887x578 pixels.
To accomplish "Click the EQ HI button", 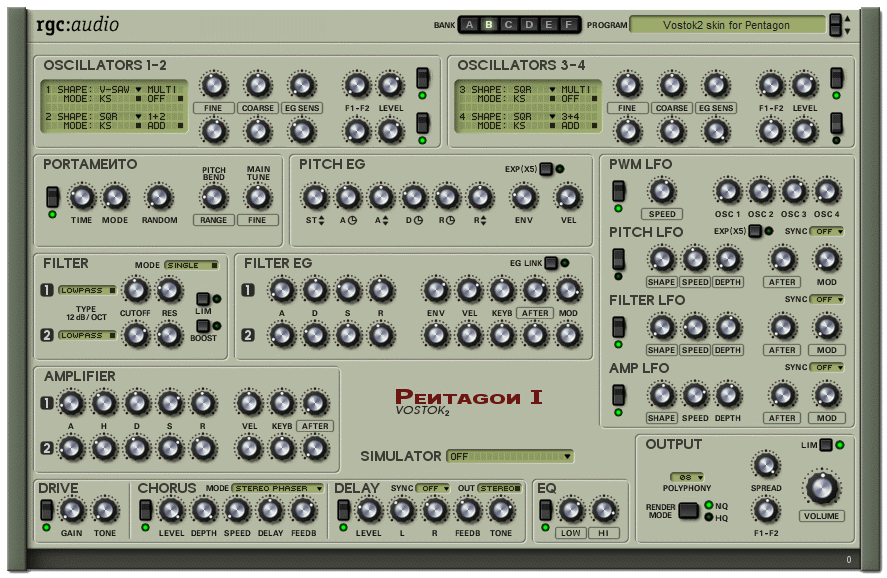I will pos(604,533).
